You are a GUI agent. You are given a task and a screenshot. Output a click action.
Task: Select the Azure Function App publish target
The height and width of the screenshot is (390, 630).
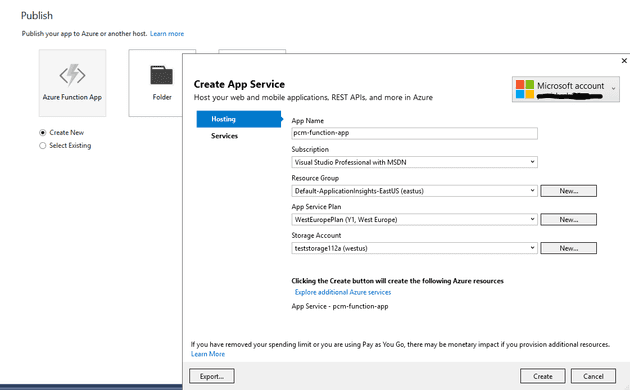[x=73, y=83]
